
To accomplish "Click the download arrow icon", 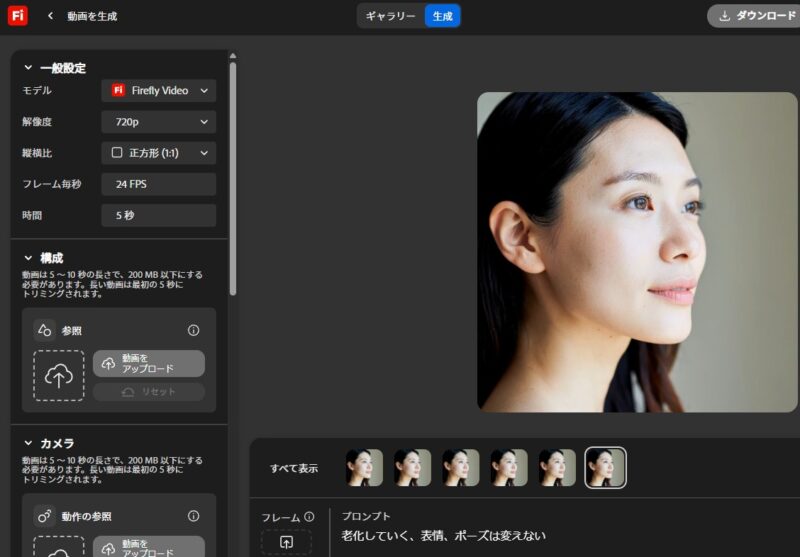I will coord(724,16).
